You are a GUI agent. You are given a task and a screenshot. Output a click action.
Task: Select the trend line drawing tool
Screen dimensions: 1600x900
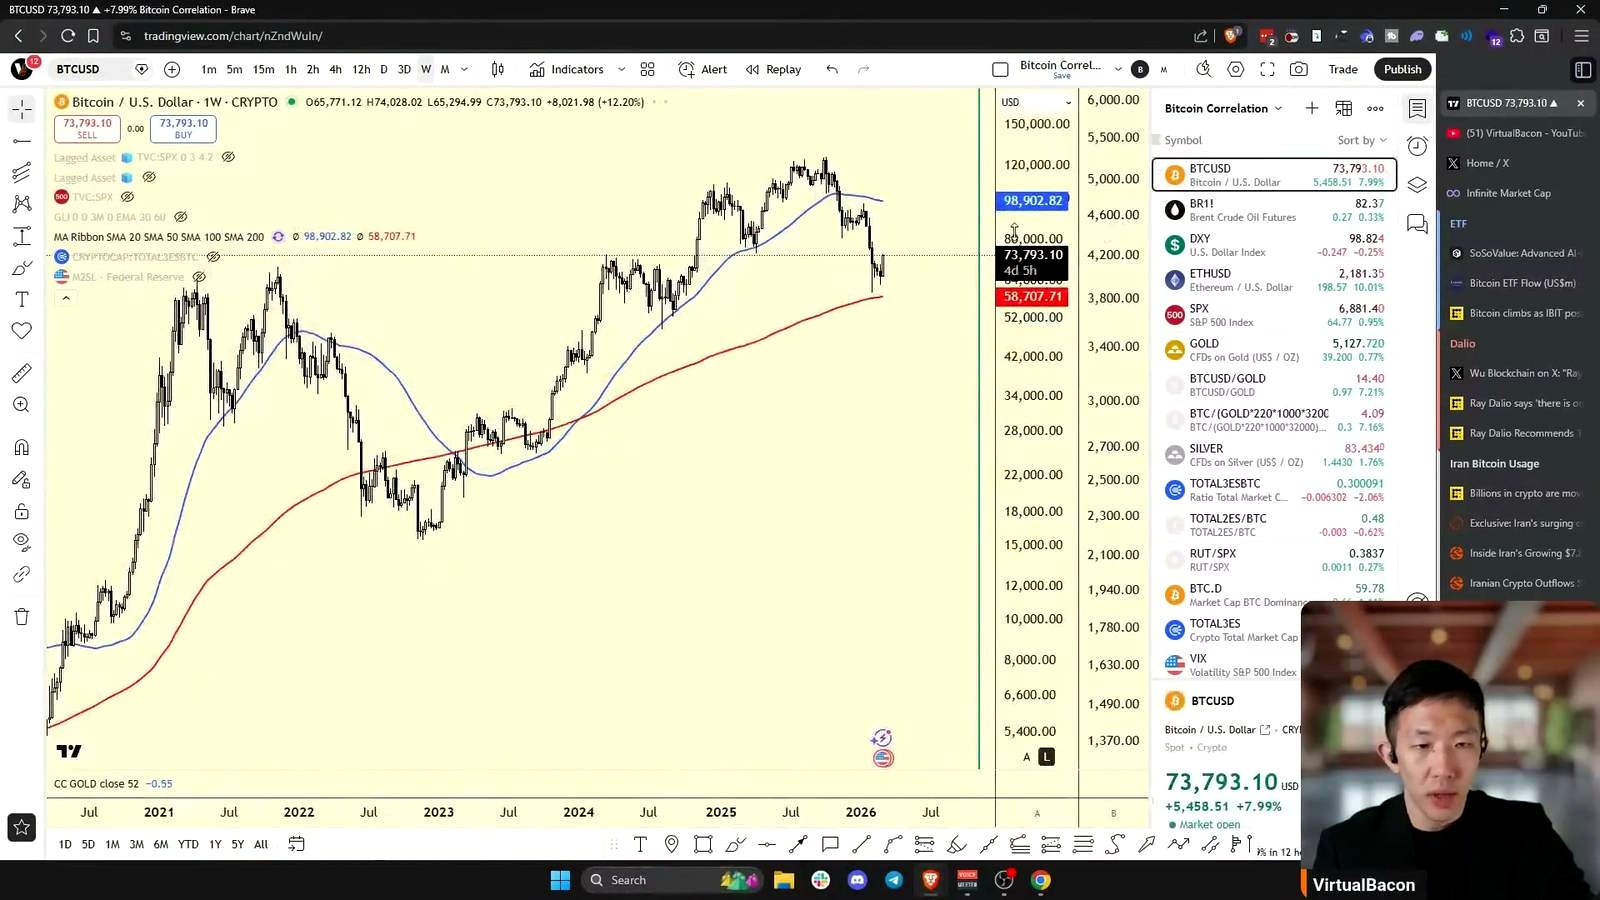pyautogui.click(x=22, y=141)
